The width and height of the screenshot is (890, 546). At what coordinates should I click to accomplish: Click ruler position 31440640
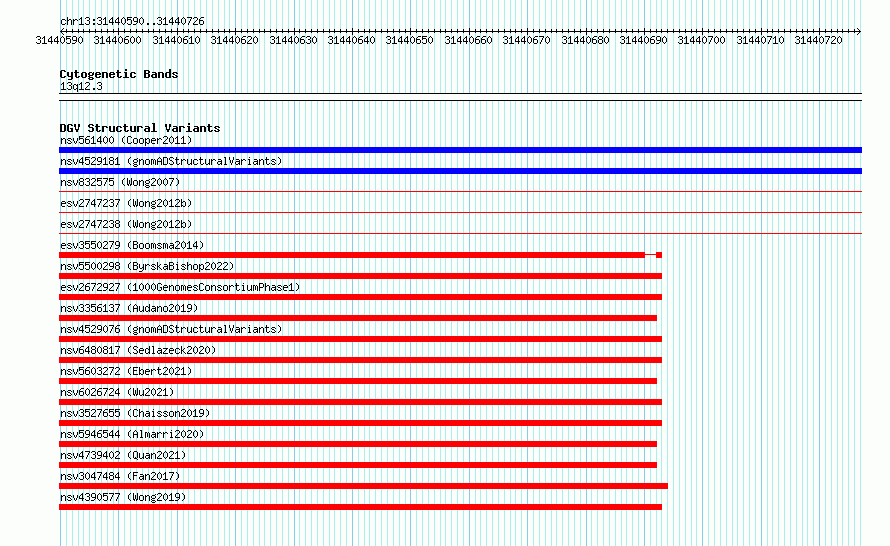351,40
